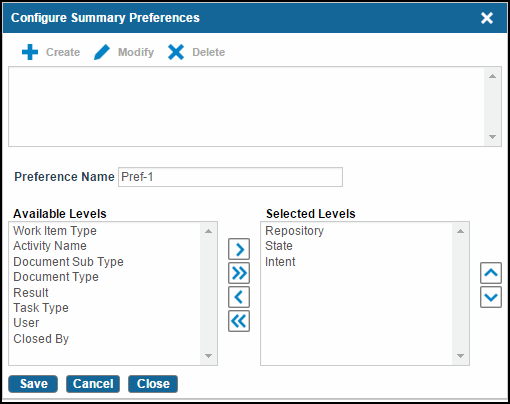The width and height of the screenshot is (510, 404).
Task: Select Repository in Selected Levels
Action: pyautogui.click(x=295, y=231)
